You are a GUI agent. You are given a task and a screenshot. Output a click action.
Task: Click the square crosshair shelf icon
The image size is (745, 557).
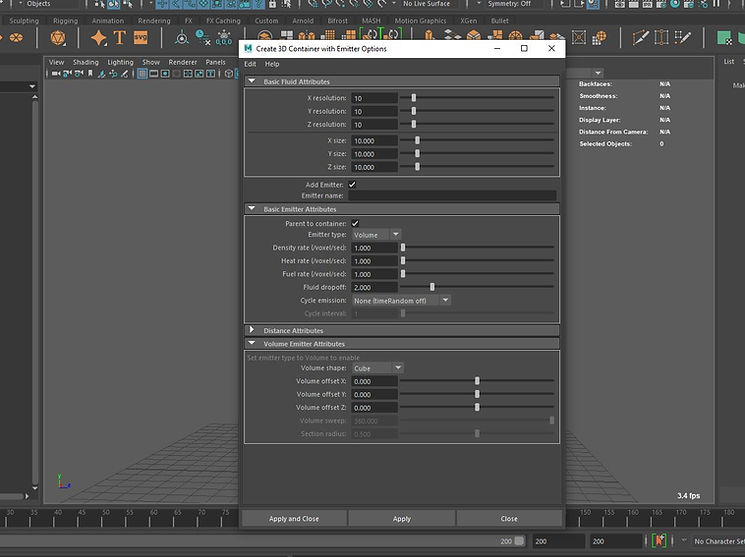click(579, 38)
